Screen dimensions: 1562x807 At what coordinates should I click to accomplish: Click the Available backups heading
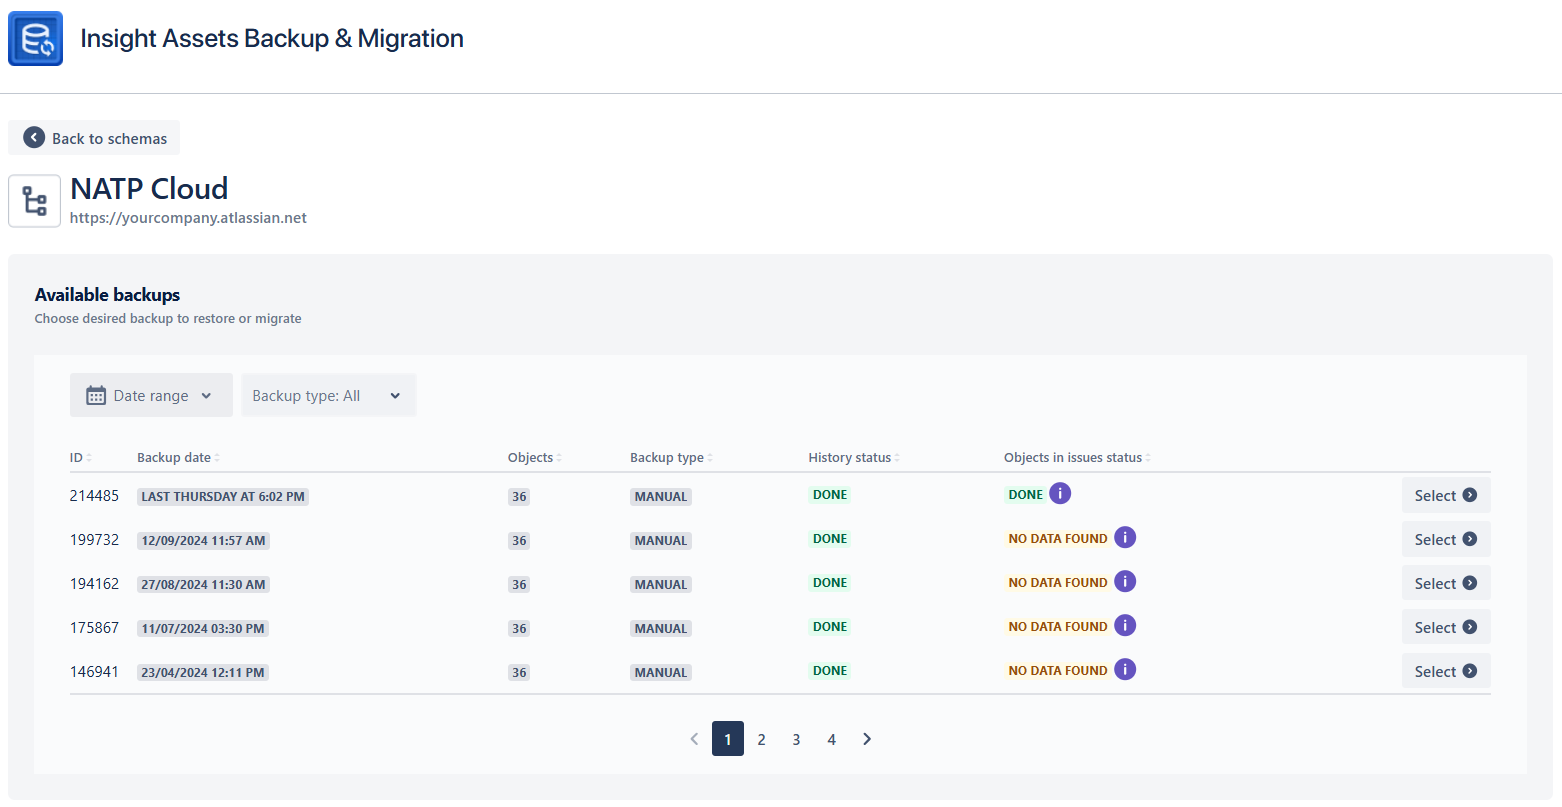tap(107, 295)
